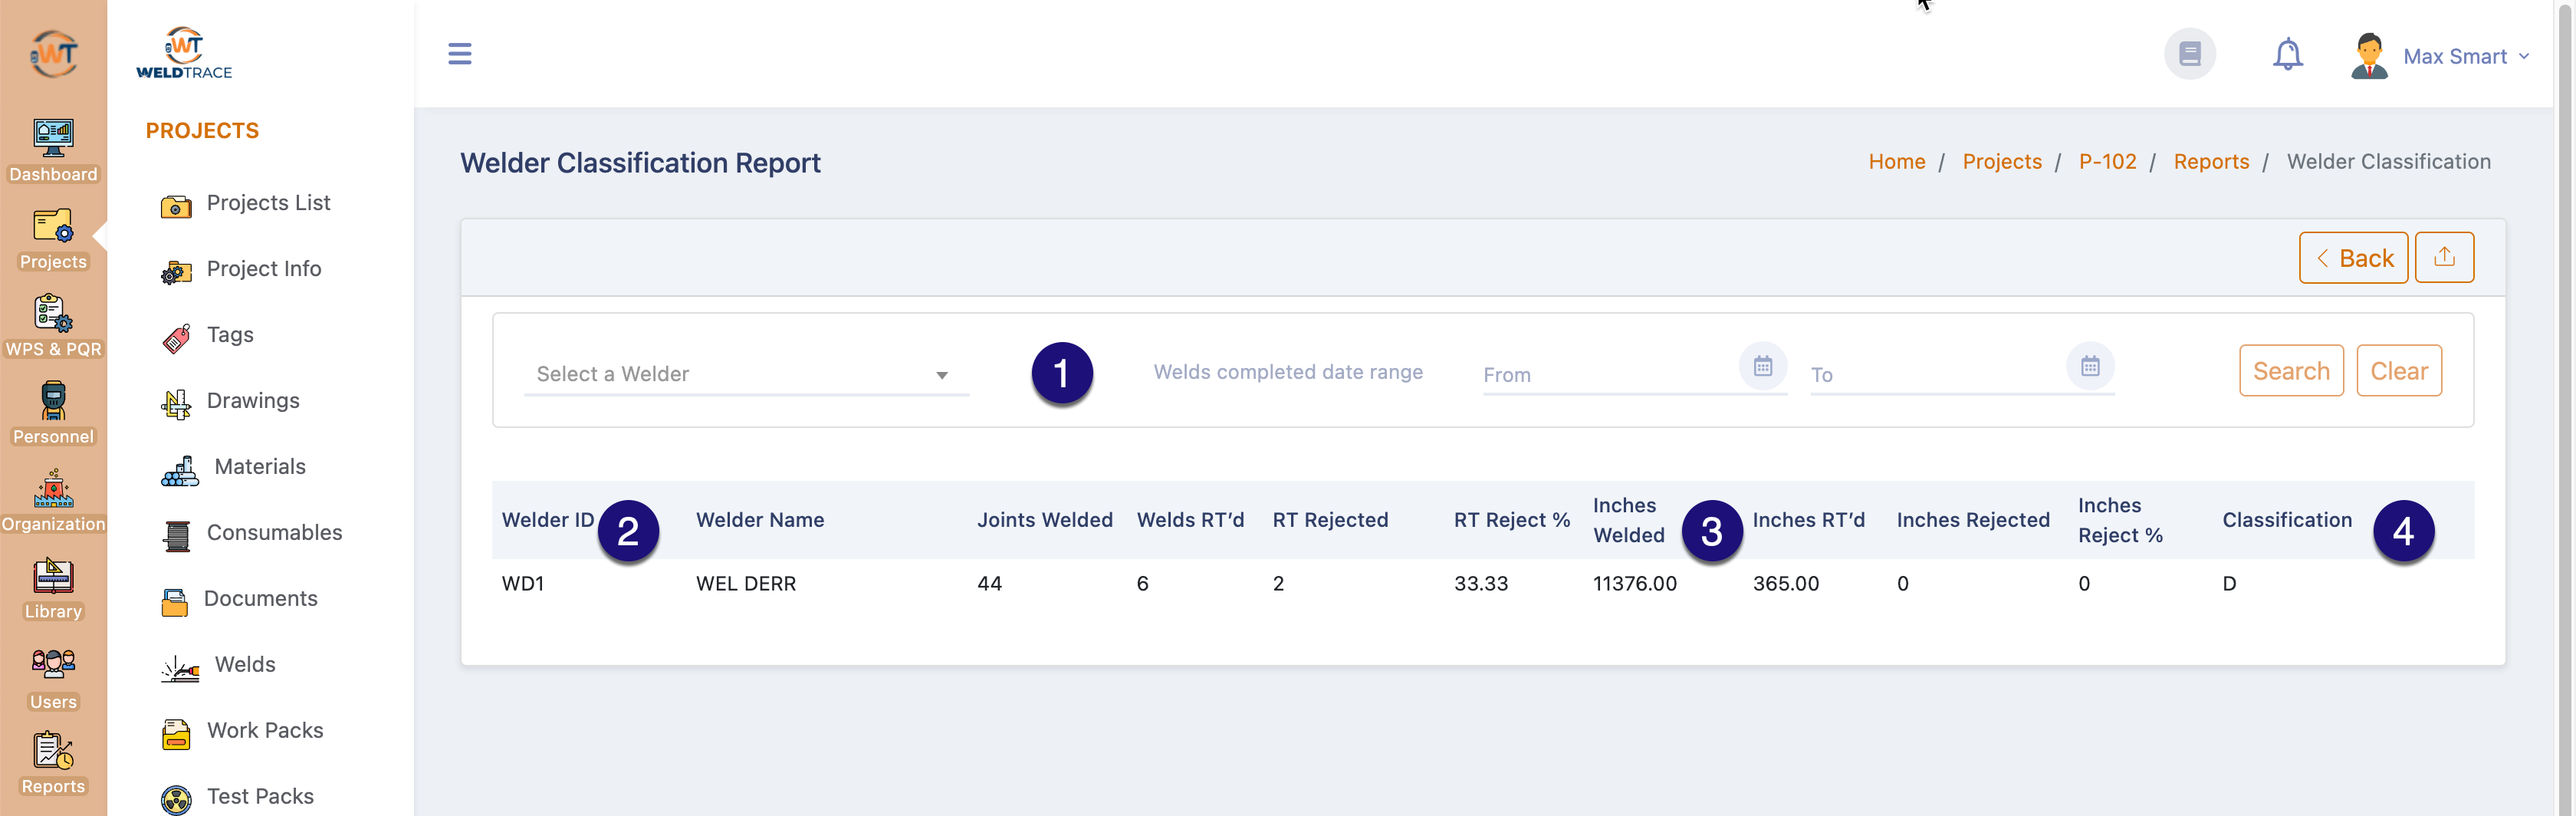Click the Welds spark icon
Image resolution: width=2576 pixels, height=816 pixels.
(180, 667)
